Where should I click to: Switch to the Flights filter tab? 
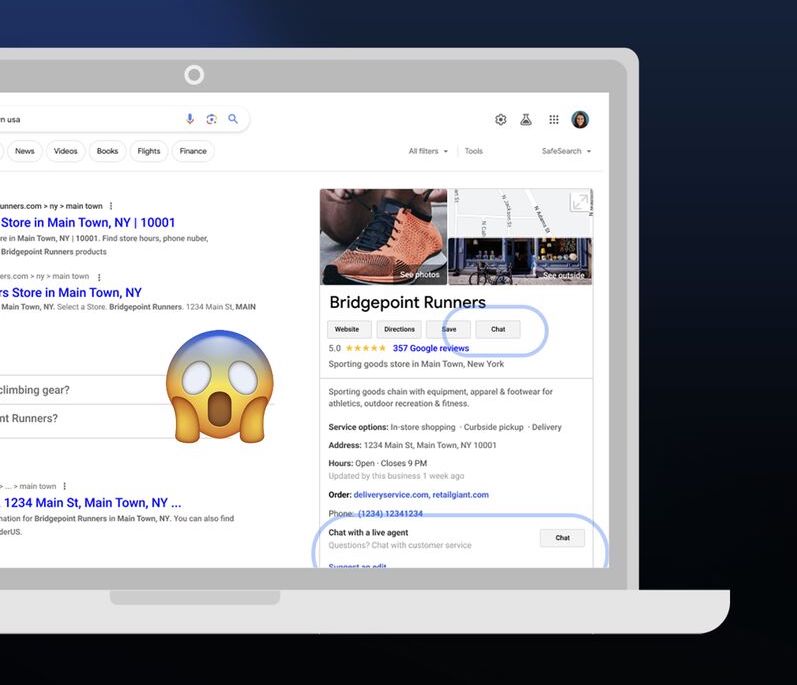point(148,151)
